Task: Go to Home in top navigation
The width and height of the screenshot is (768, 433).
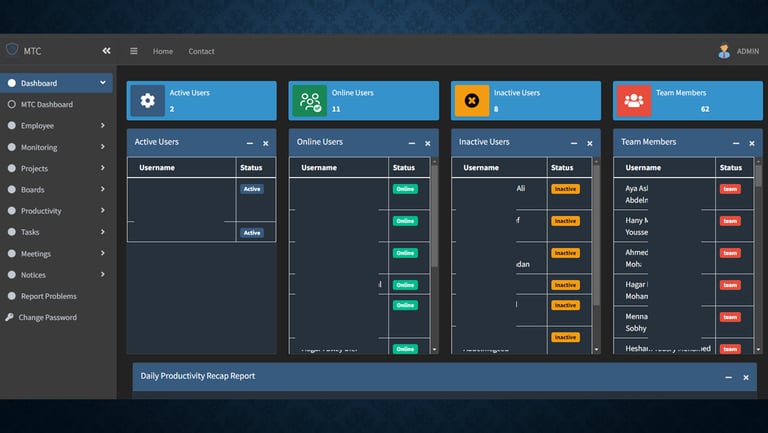Action: tap(163, 51)
